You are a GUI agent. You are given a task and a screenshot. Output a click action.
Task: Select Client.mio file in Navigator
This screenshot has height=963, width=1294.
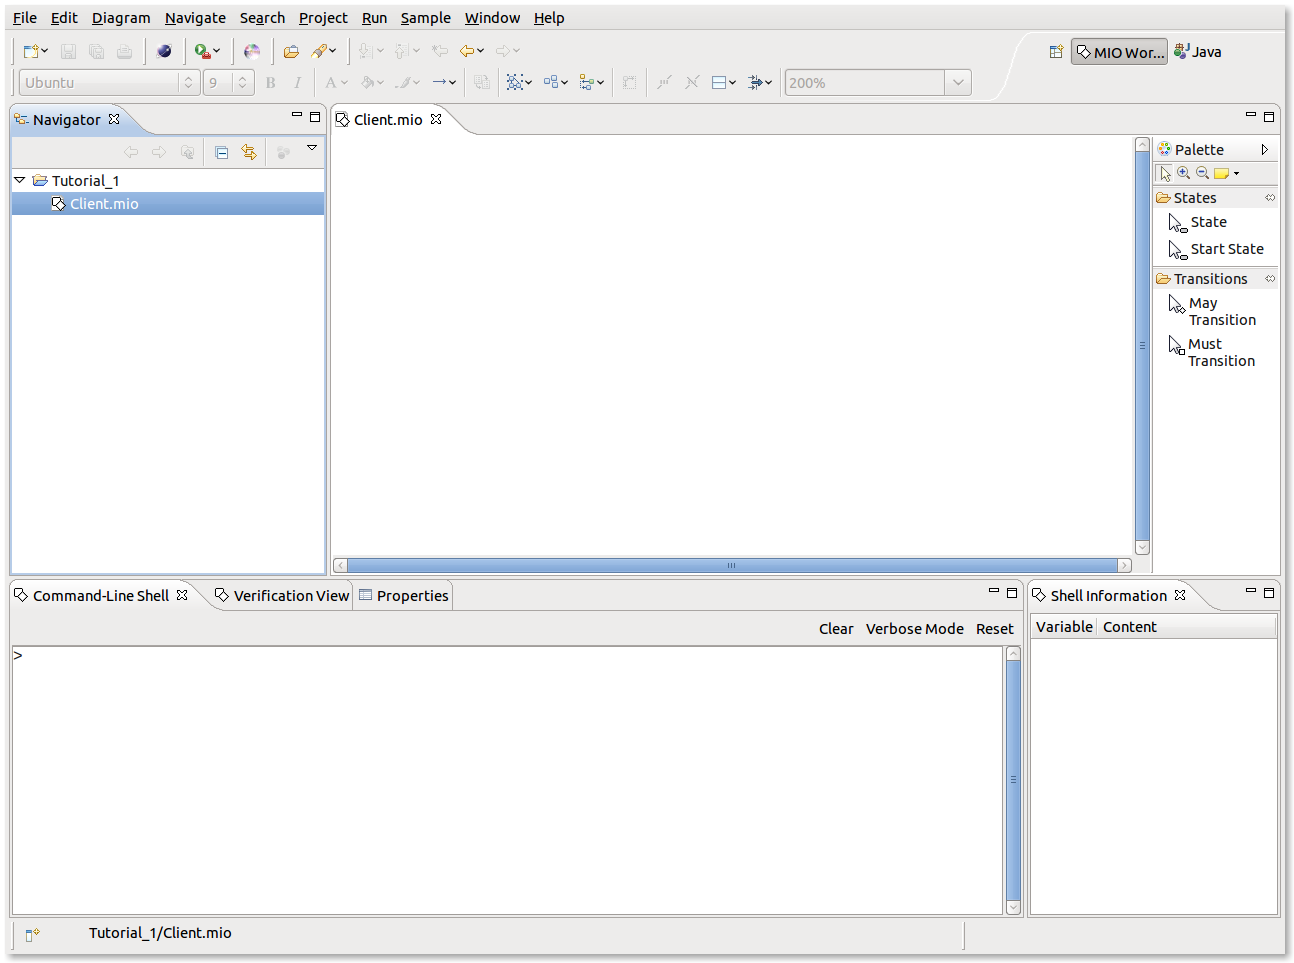[104, 204]
